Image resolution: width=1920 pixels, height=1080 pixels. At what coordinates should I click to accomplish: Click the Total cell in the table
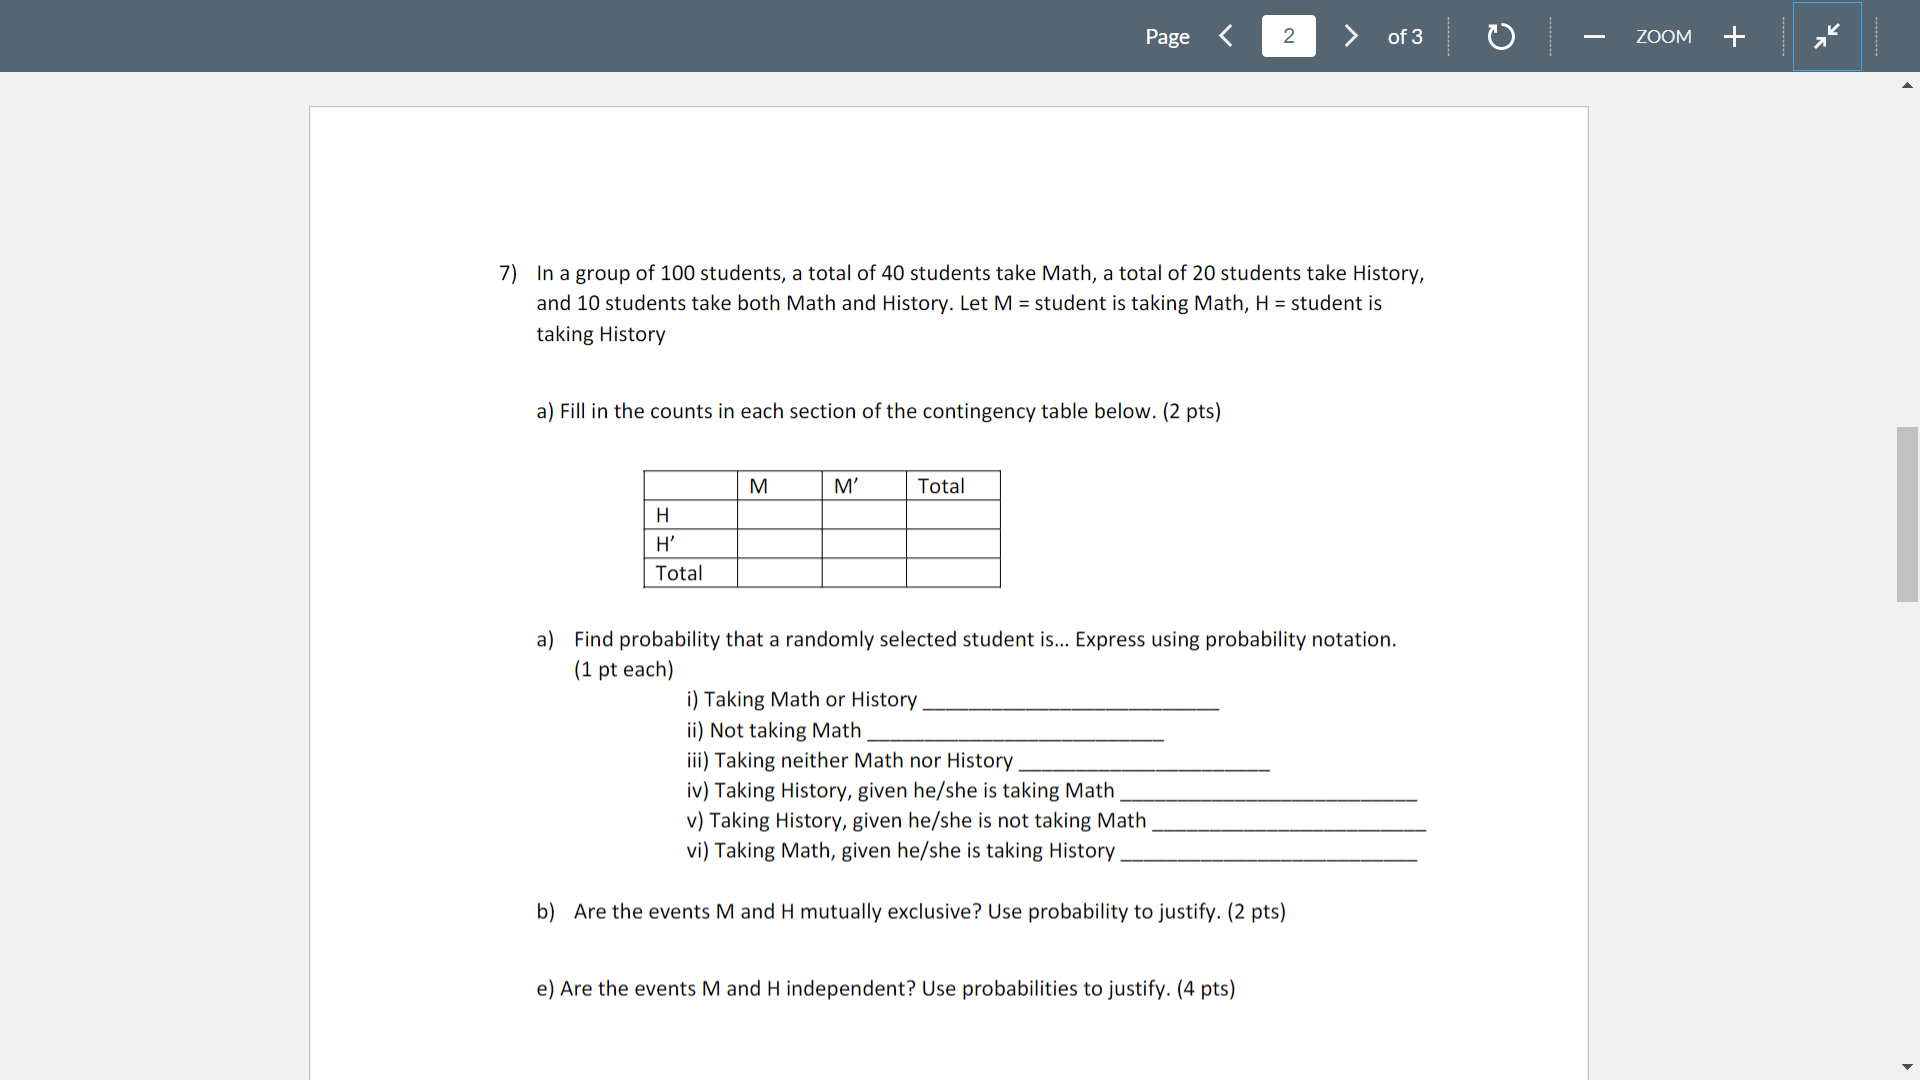(x=941, y=485)
